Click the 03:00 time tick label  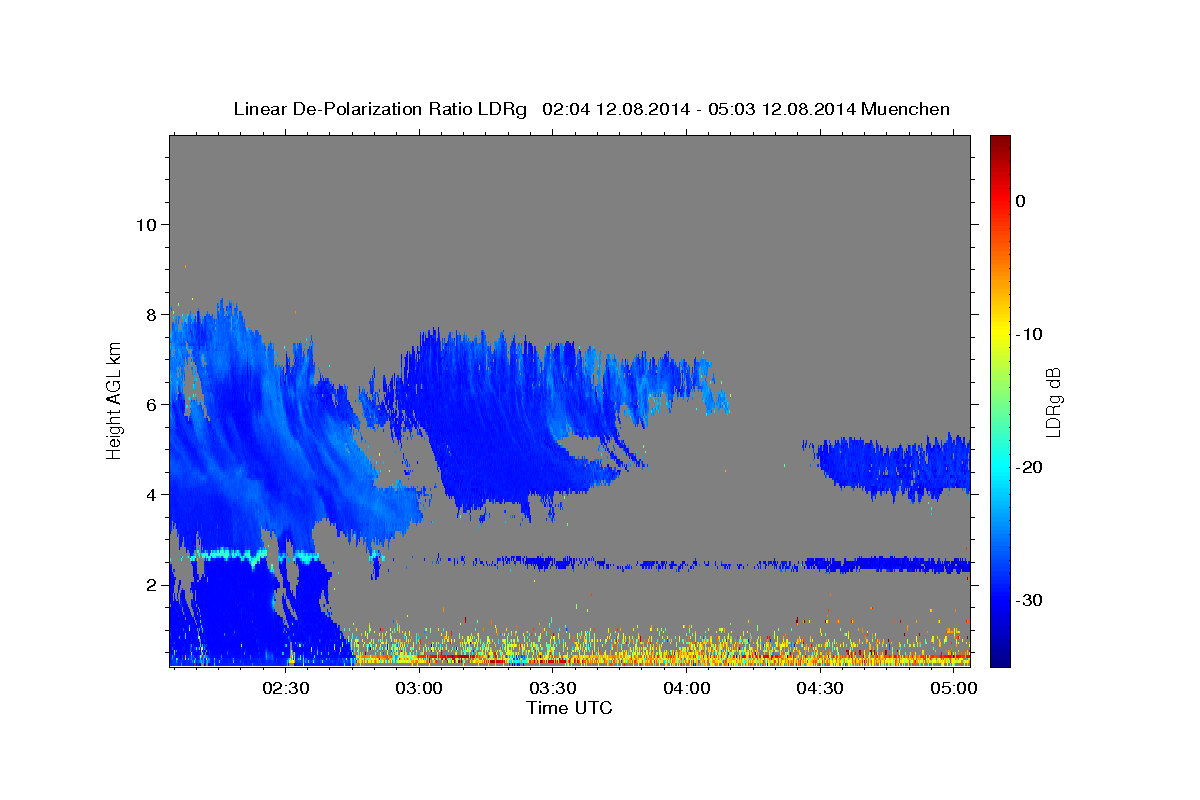click(418, 689)
